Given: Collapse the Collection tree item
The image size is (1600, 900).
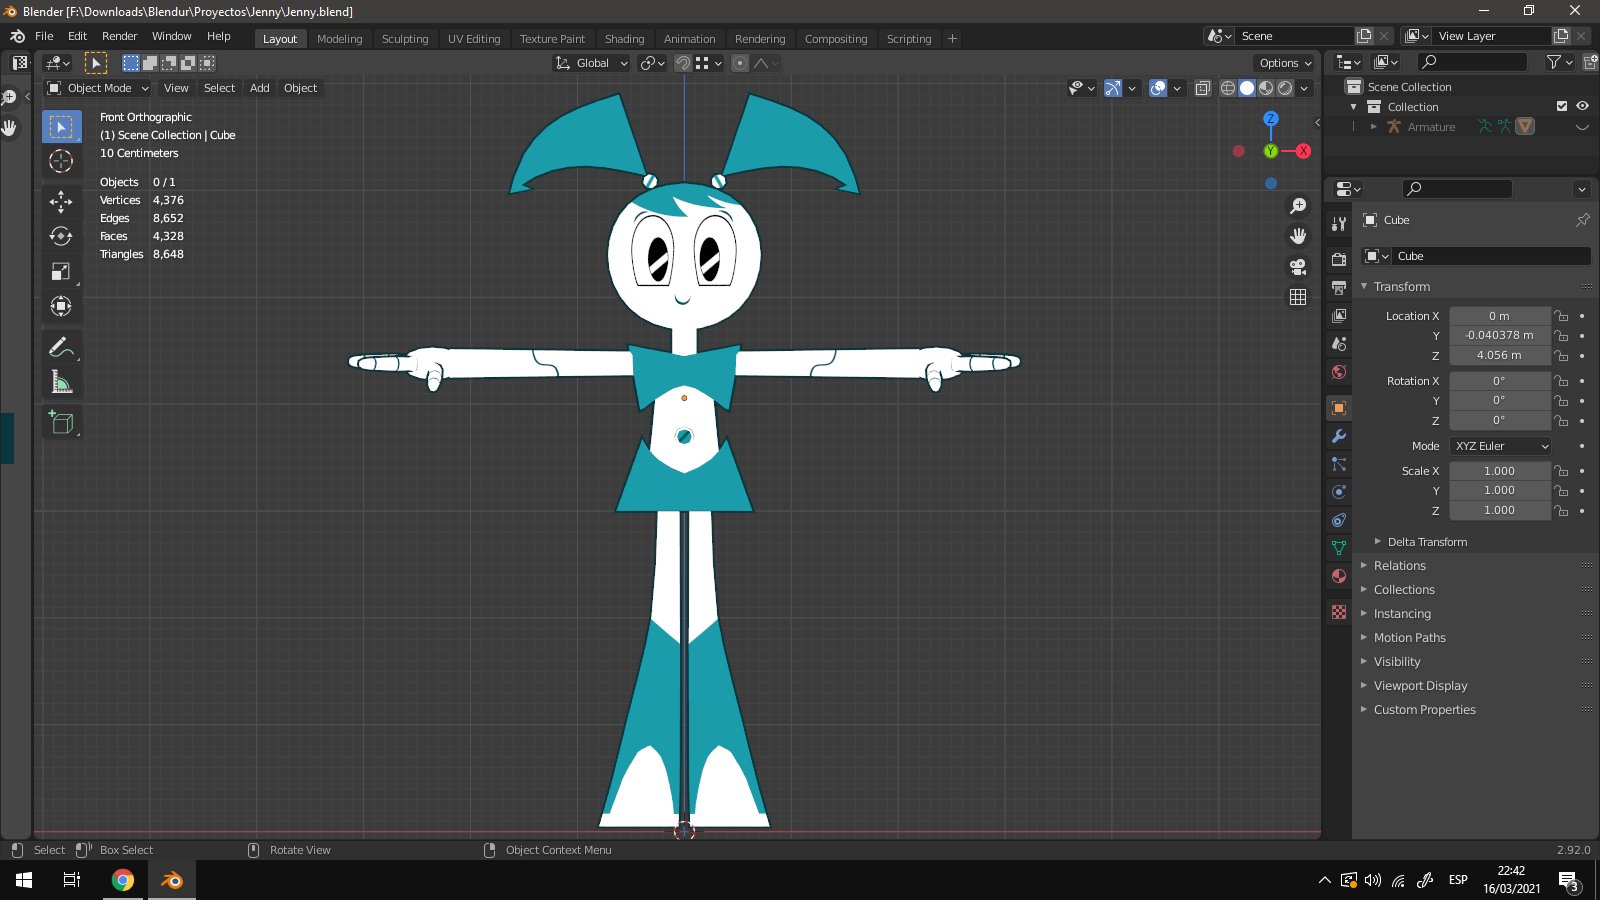Looking at the screenshot, I should pos(1354,107).
